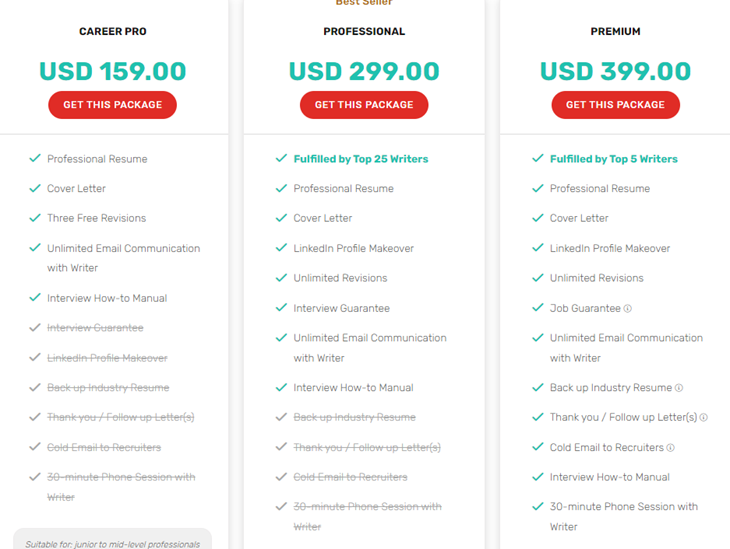Click the 'Suitable for junior to mid-level professionals' note
730x549 pixels.
(113, 543)
